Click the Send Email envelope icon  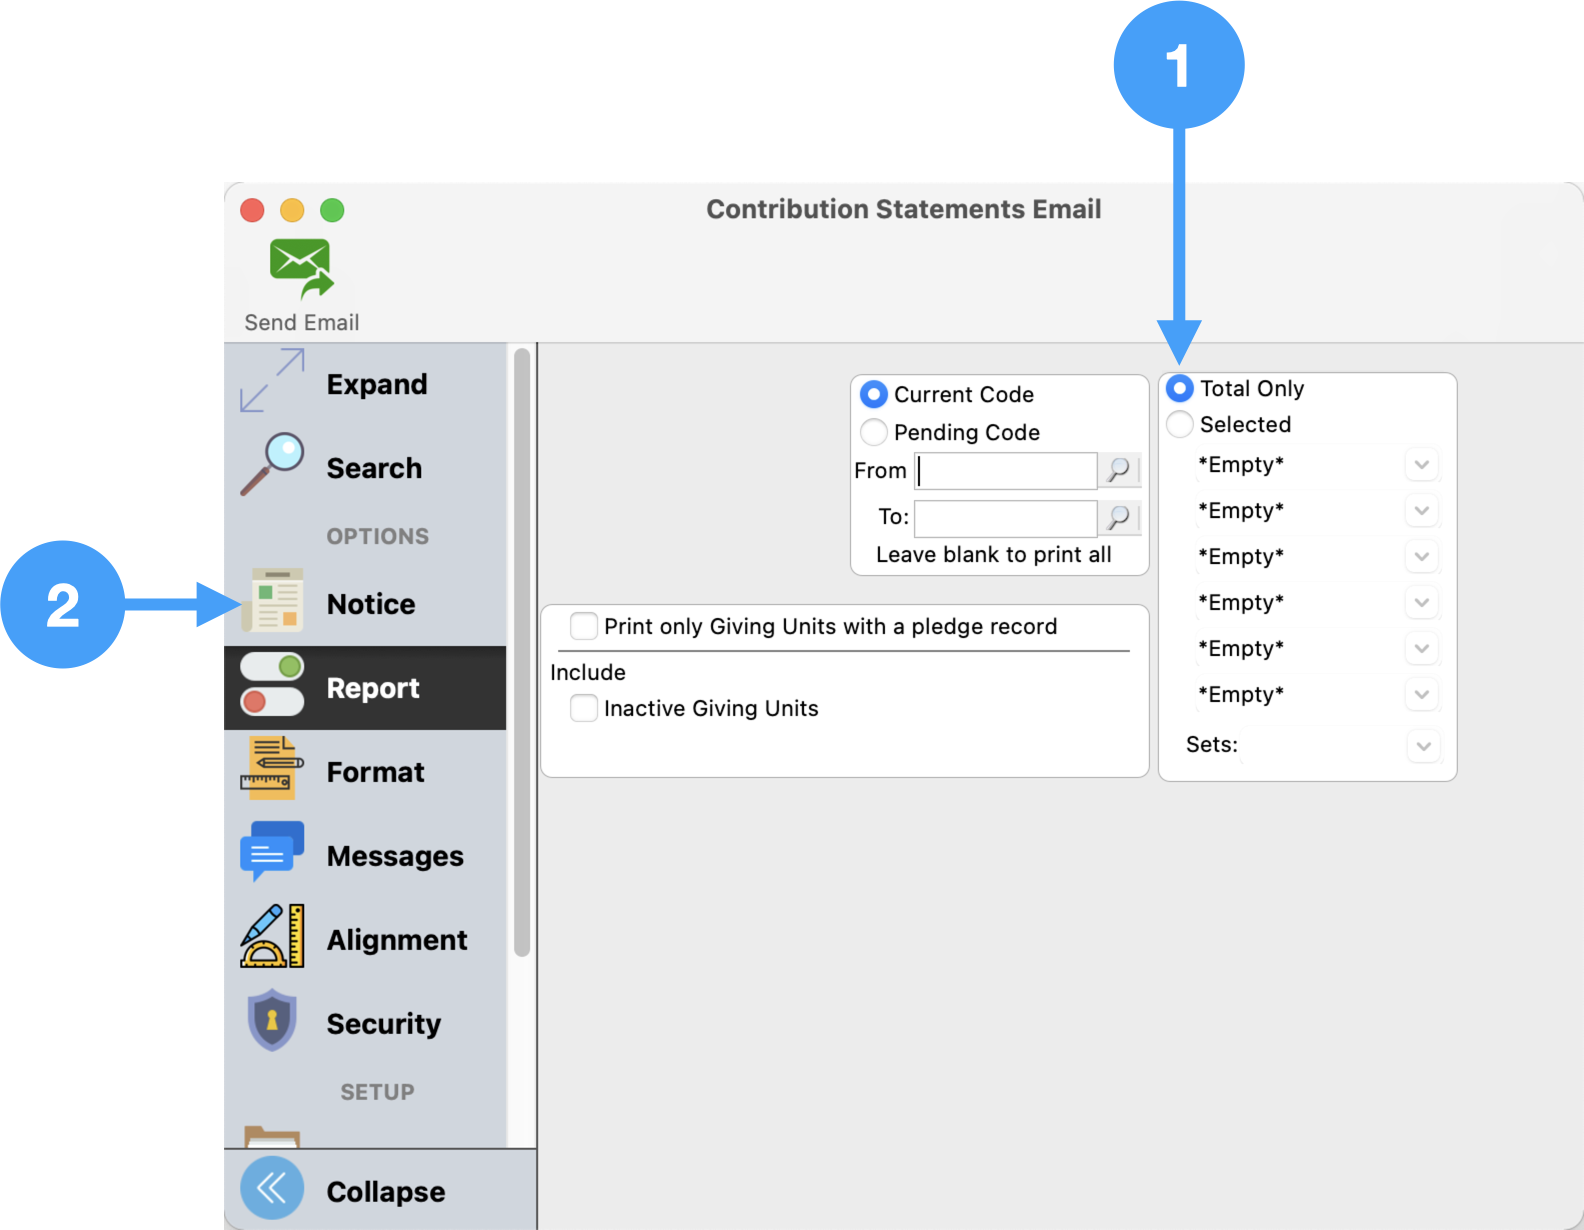302,268
